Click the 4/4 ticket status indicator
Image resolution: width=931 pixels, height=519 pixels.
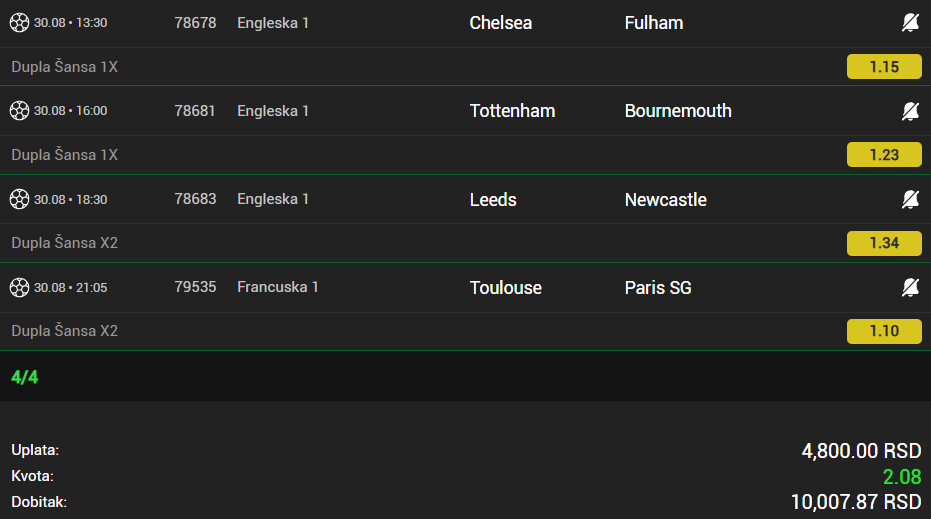click(24, 377)
